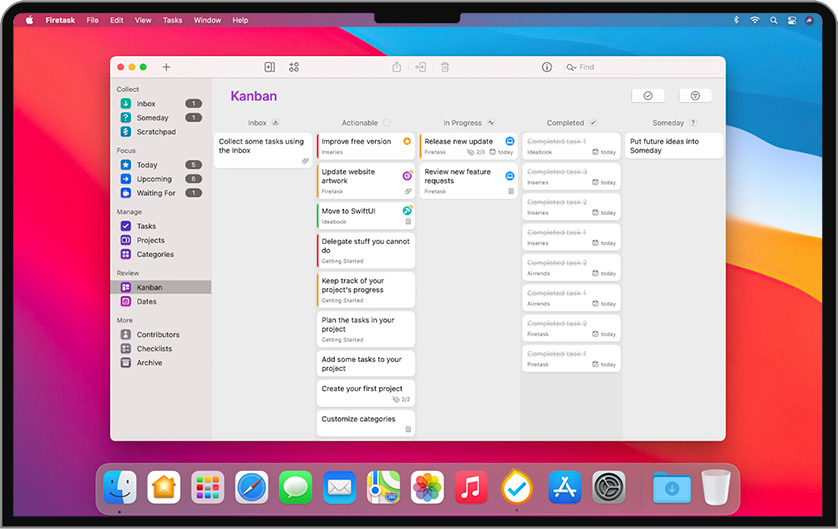Viewport: 838px width, 529px height.
Task: Toggle the Completed column checkmark icon
Action: 593,123
